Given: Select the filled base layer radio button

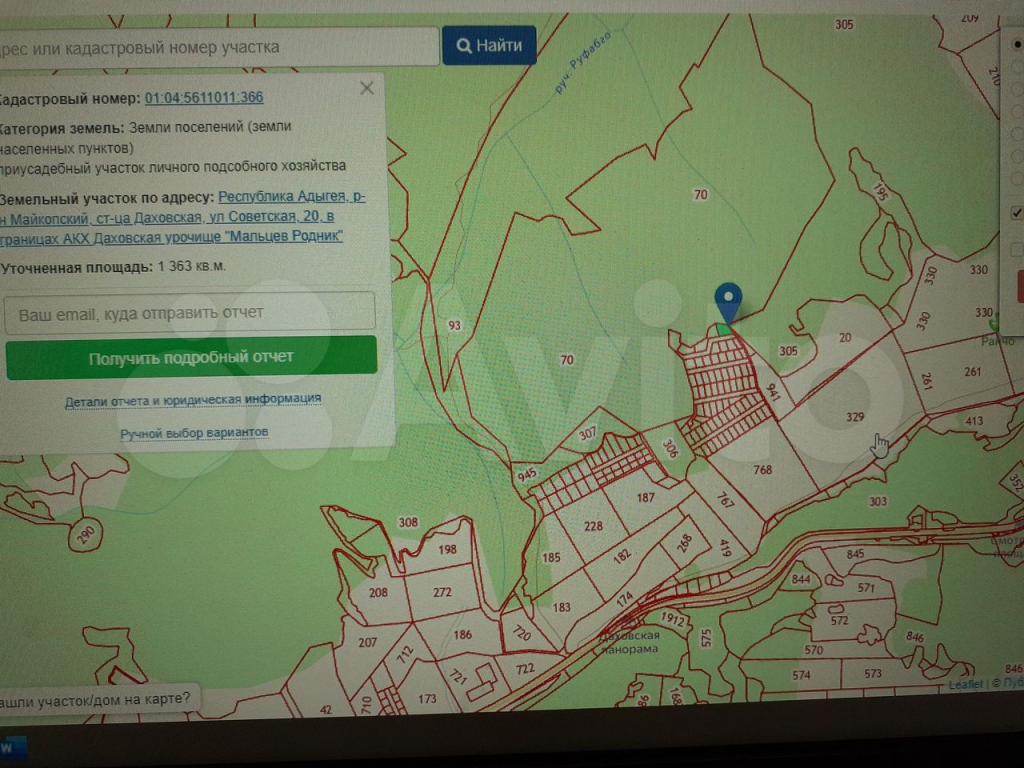Looking at the screenshot, I should click(1017, 44).
